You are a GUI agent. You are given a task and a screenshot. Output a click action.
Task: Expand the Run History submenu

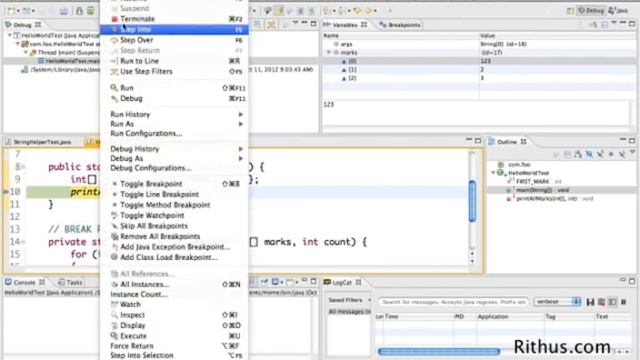coord(174,114)
